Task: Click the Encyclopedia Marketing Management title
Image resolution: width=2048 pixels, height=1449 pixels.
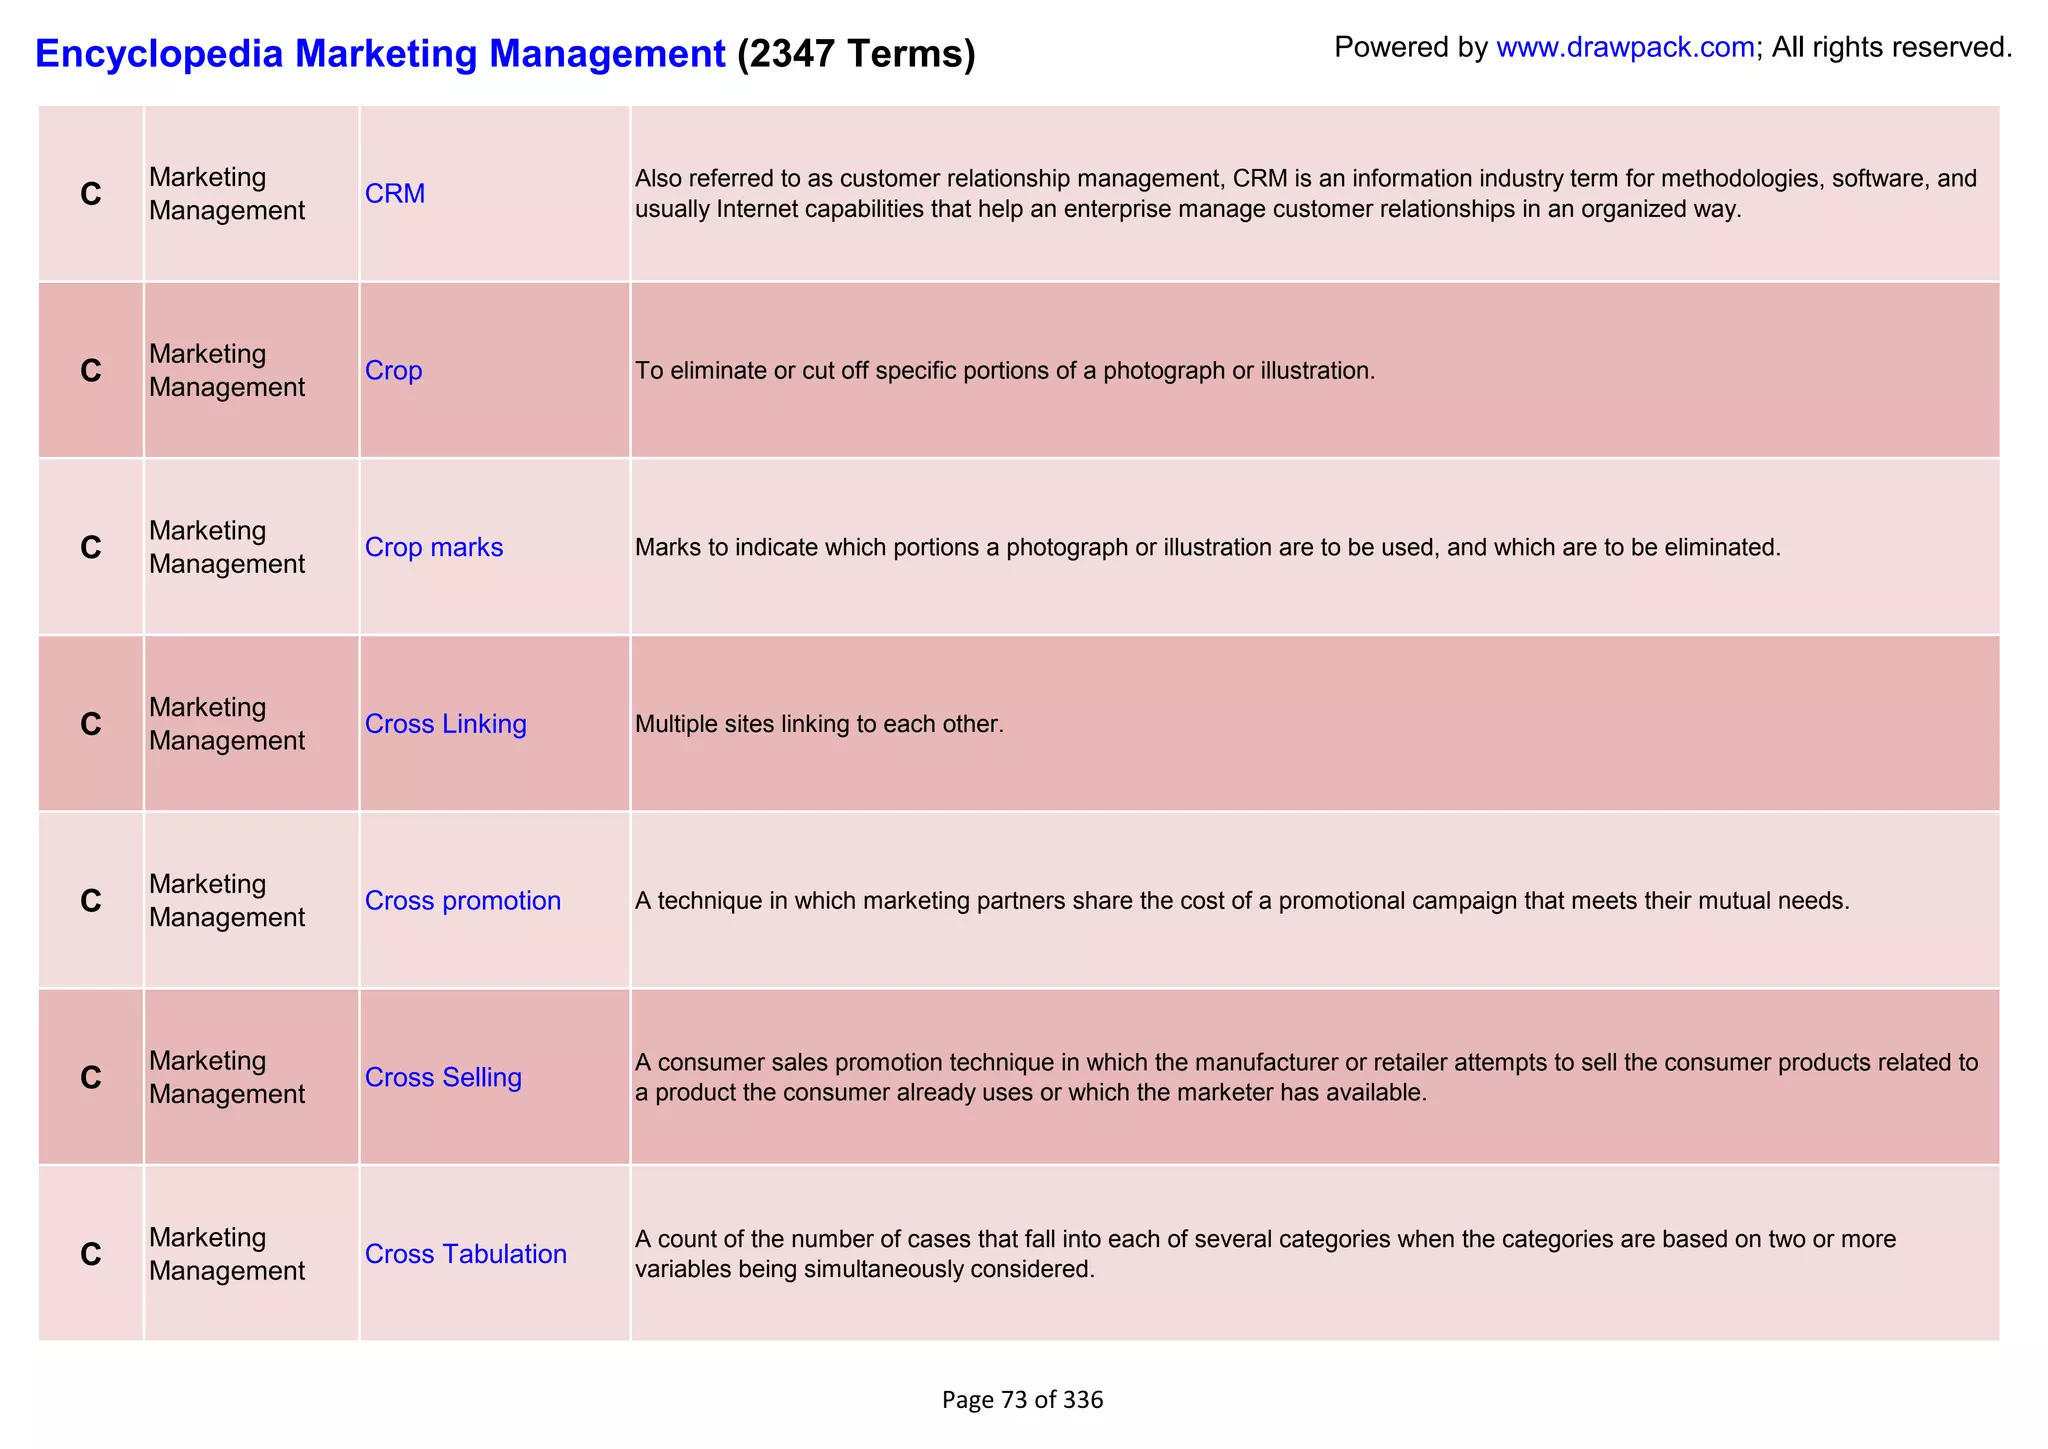Action: [x=380, y=53]
